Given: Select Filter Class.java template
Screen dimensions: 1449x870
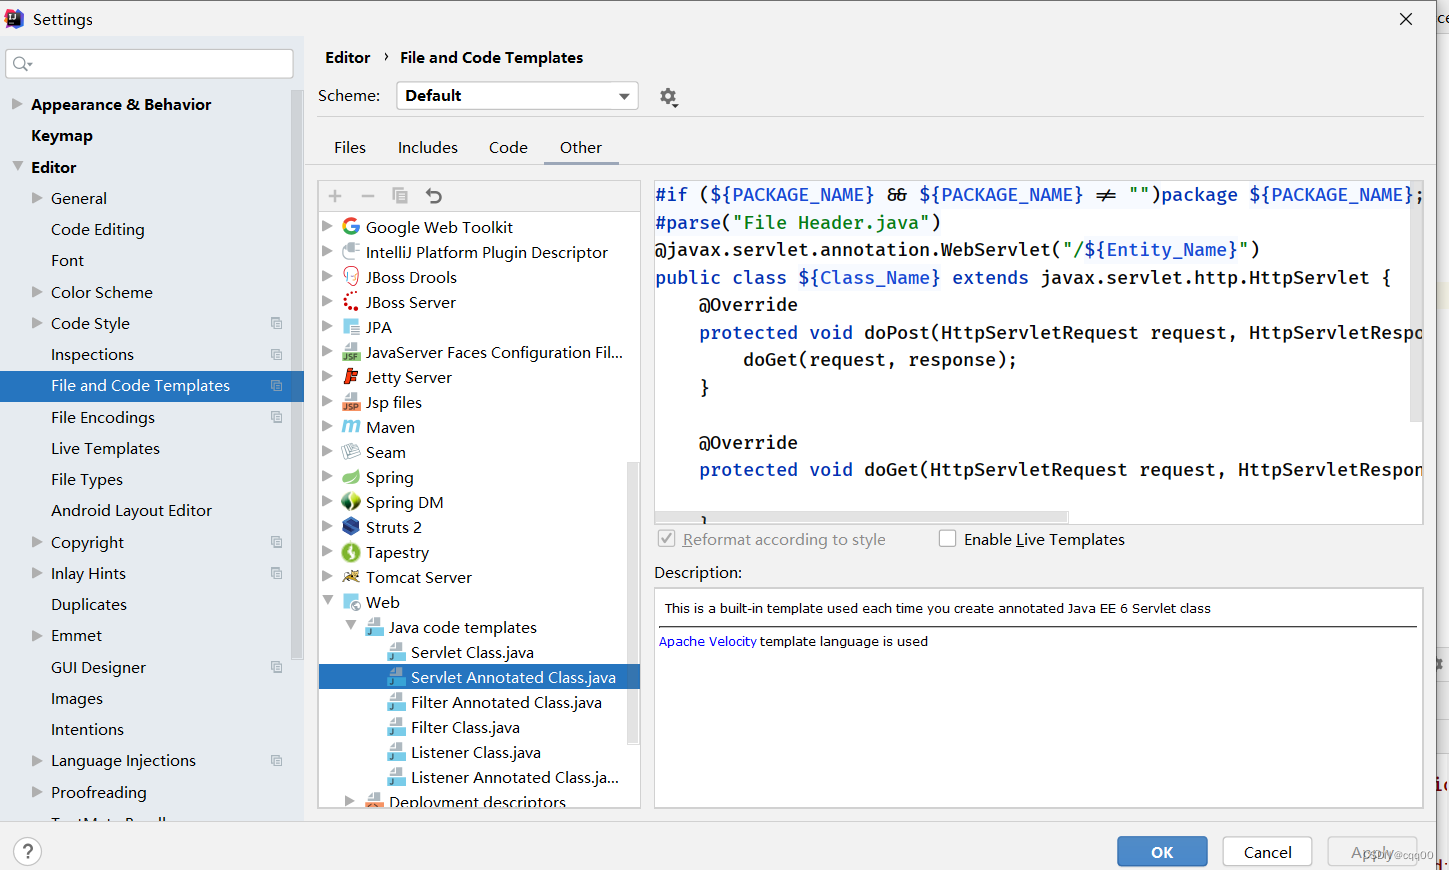Looking at the screenshot, I should [465, 727].
